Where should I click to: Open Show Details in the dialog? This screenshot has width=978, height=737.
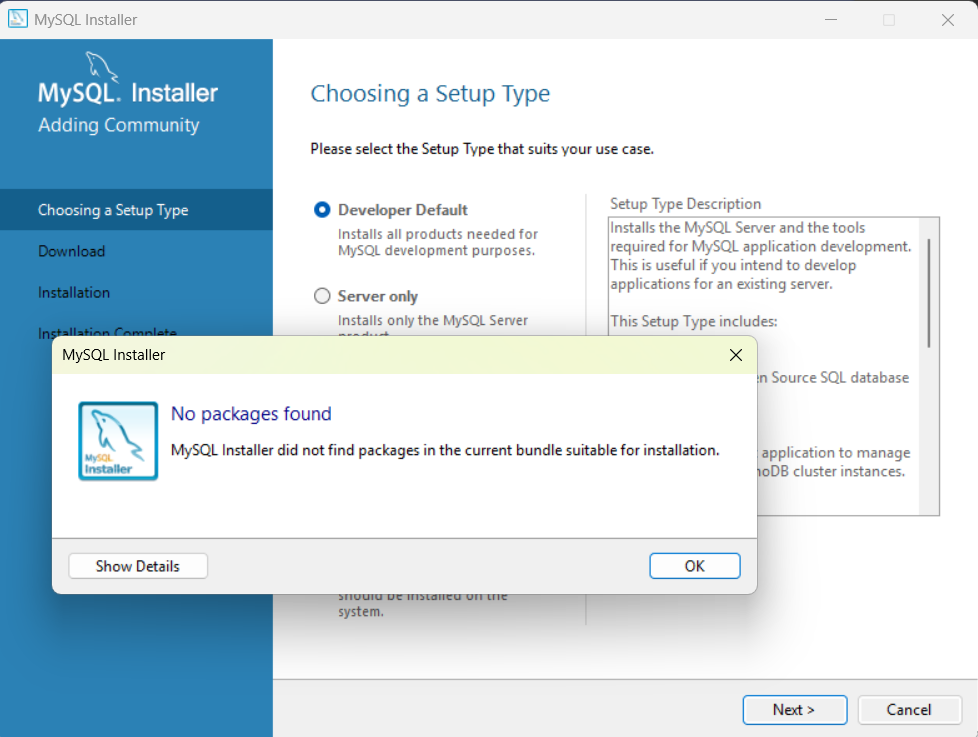point(138,566)
